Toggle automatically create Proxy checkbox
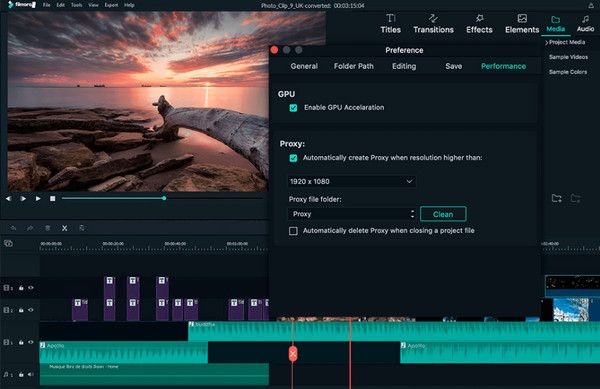The image size is (600, 389). click(293, 158)
